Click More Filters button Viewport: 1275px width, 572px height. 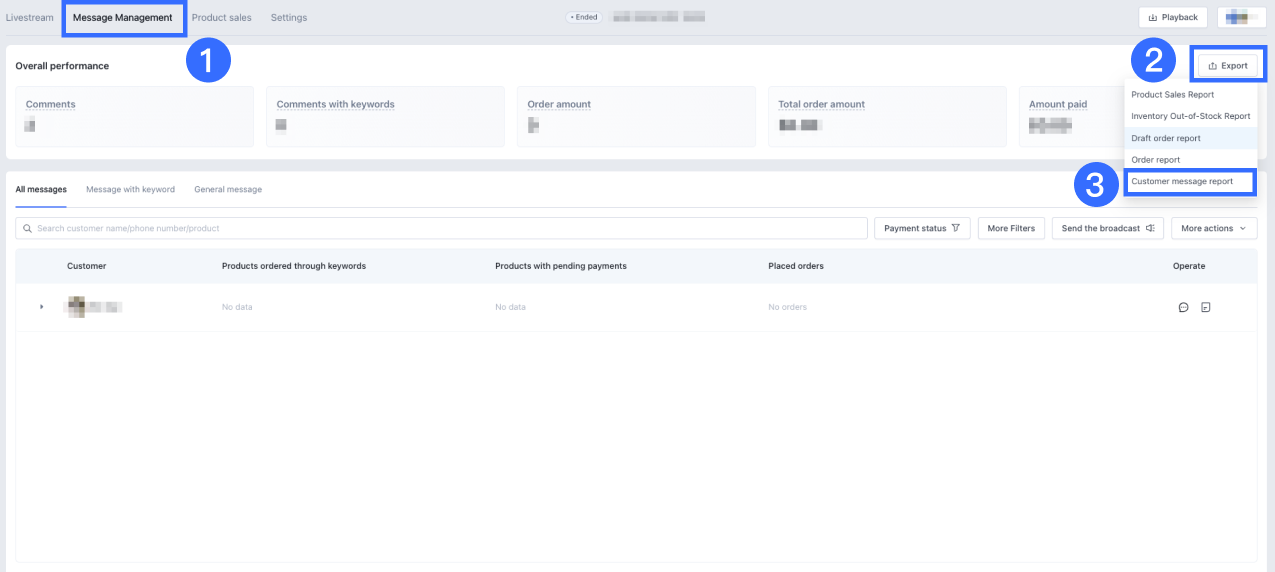click(x=1011, y=228)
